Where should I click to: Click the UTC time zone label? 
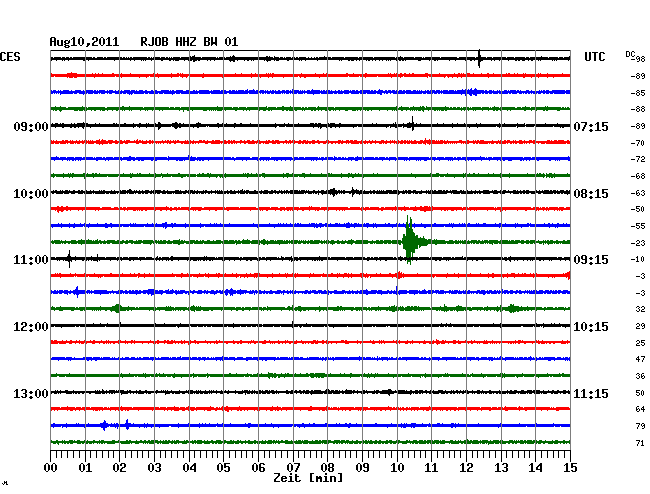click(594, 57)
